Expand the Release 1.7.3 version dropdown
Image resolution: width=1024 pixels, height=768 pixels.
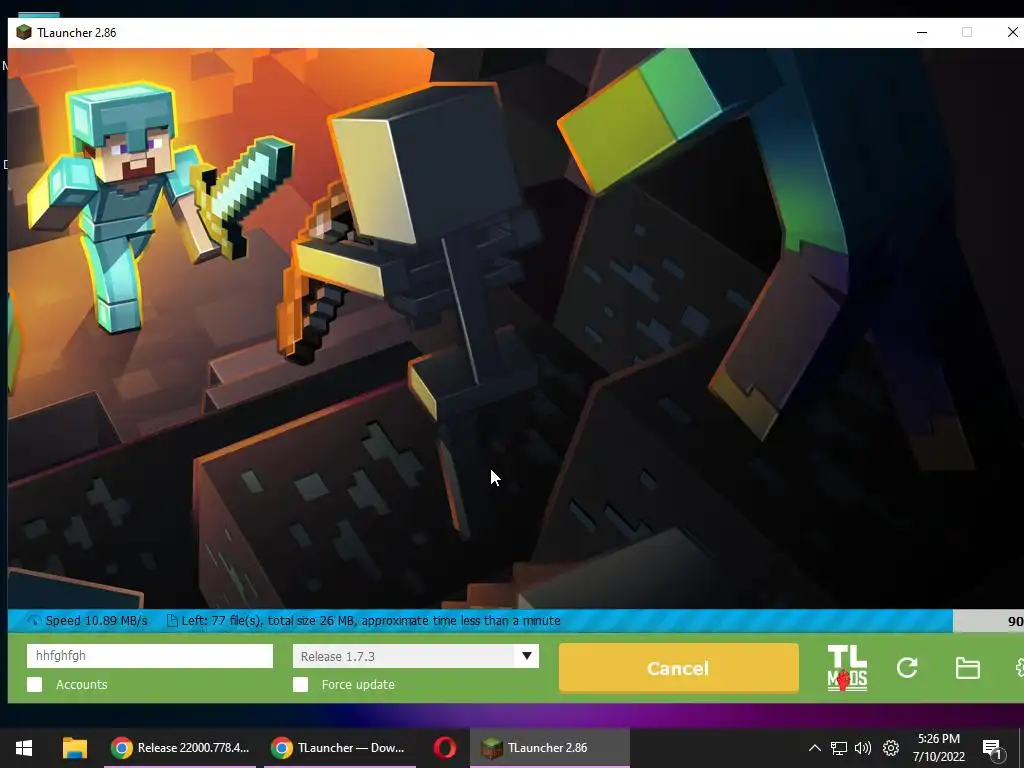[416, 656]
